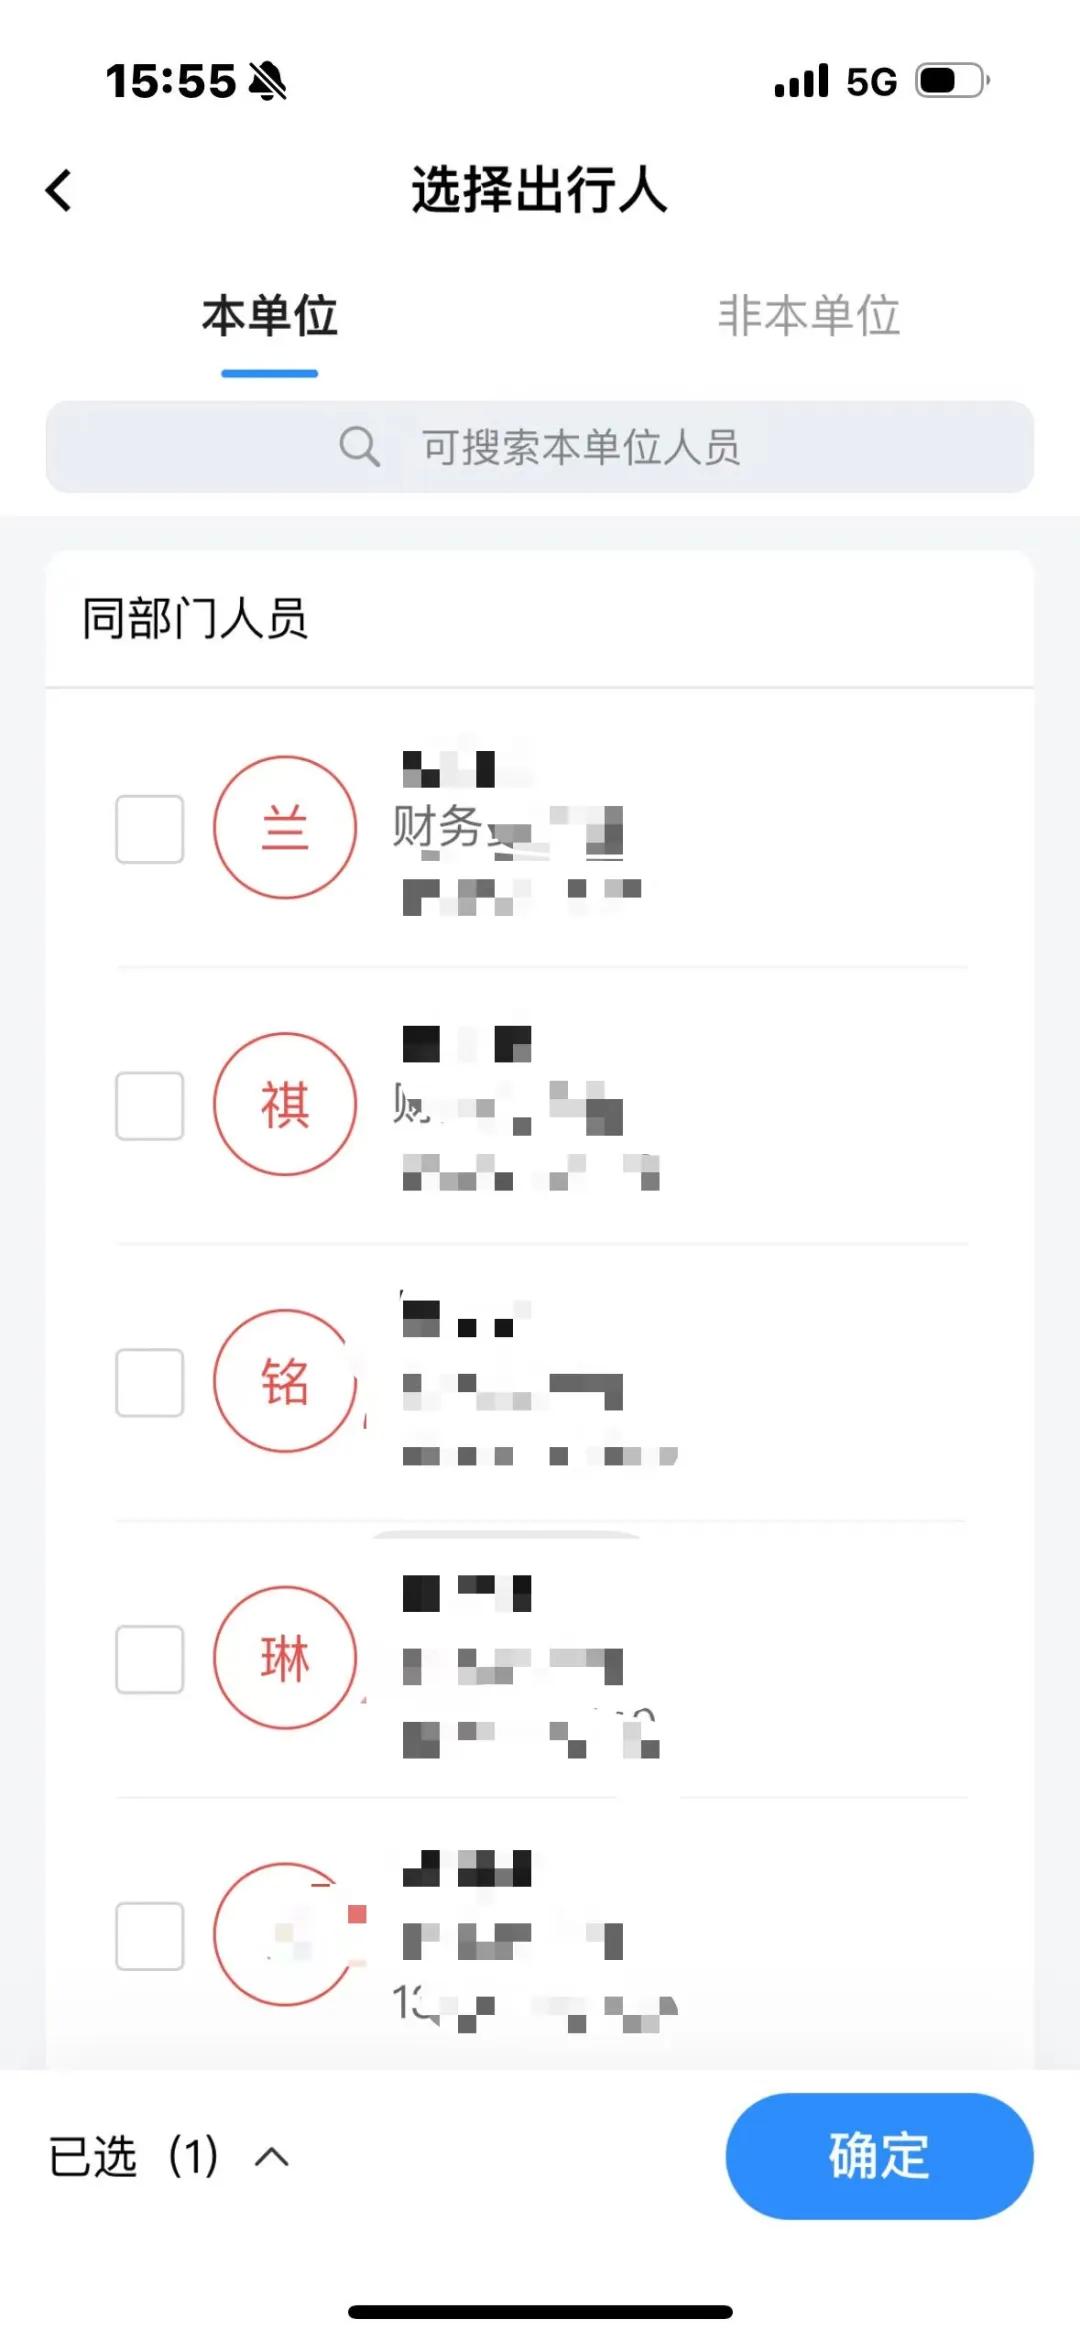This screenshot has width=1080, height=2341.
Task: Tap the 琳 avatar circle
Action: 285,1658
